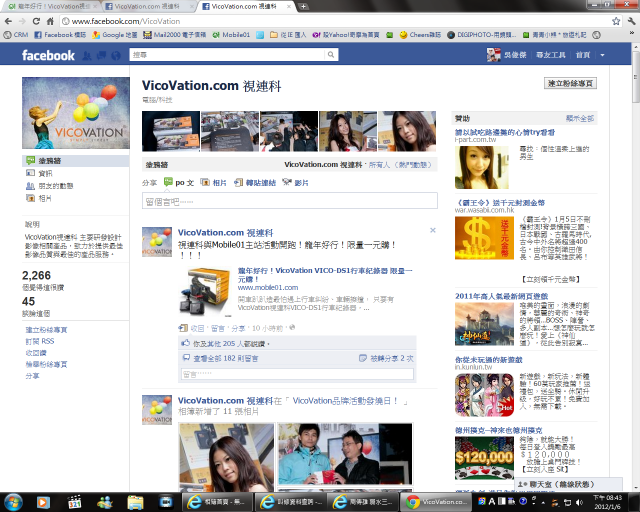Click the www.mobile01.com link
Screen dimensions: 640x512
click(268, 287)
